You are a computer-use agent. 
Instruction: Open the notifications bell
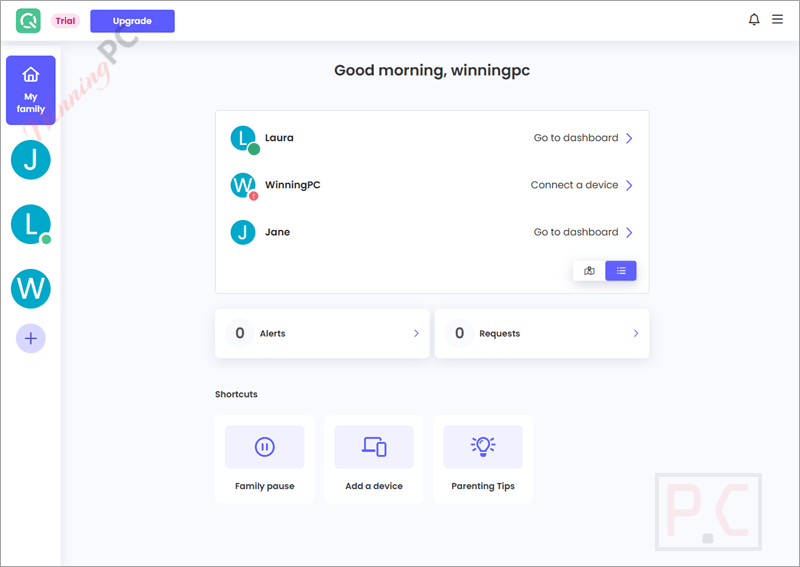(754, 19)
